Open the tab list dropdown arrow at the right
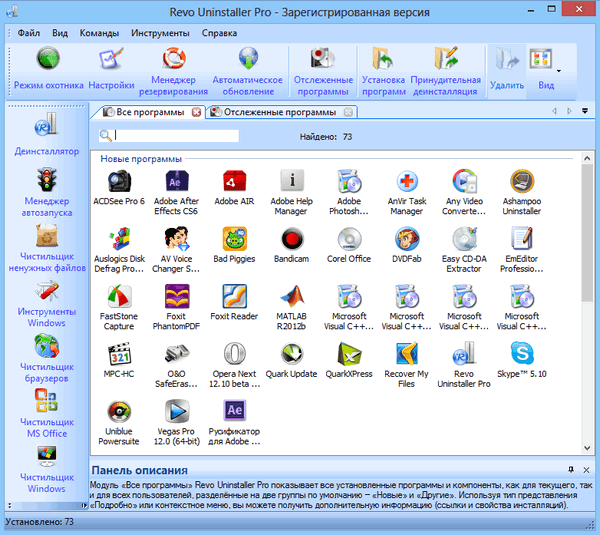Viewport: 600px width, 535px height. tap(583, 112)
